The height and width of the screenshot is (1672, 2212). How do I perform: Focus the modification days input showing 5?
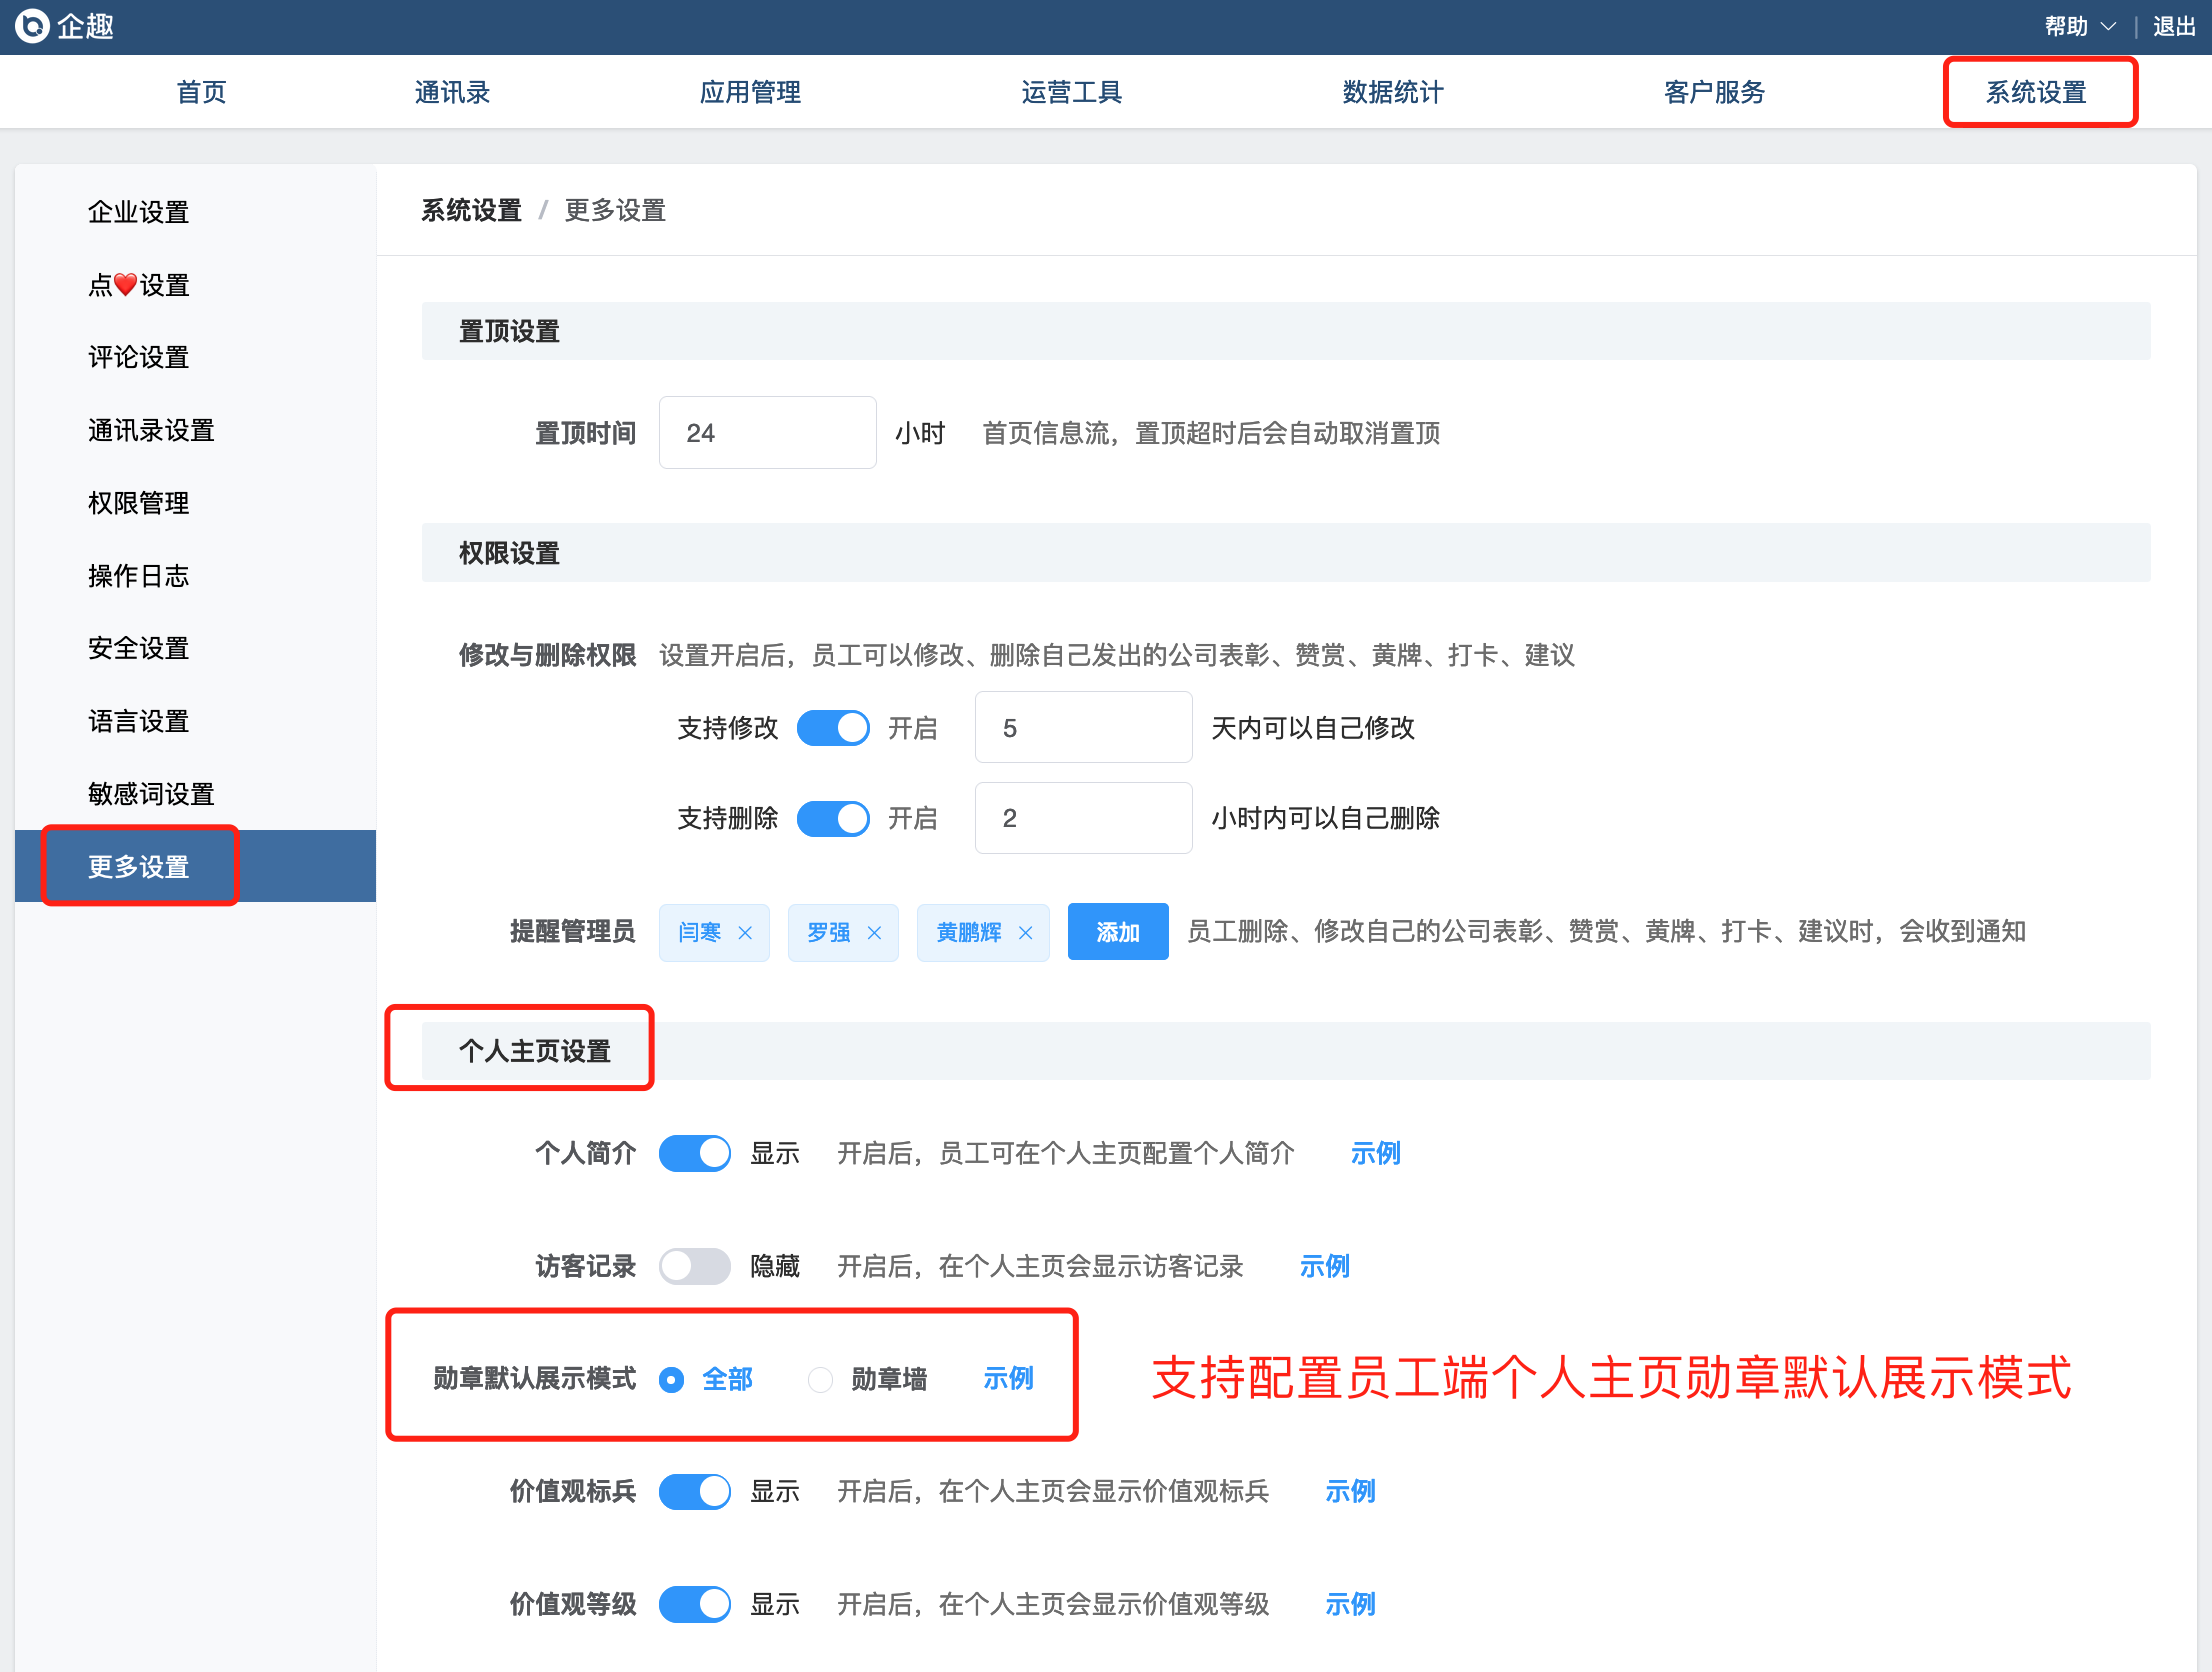(1083, 728)
